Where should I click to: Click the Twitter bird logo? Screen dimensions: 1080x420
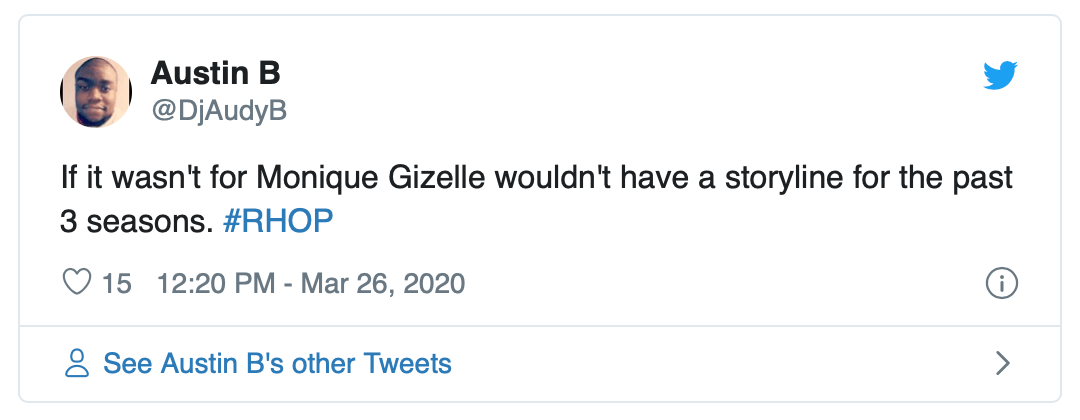(999, 76)
